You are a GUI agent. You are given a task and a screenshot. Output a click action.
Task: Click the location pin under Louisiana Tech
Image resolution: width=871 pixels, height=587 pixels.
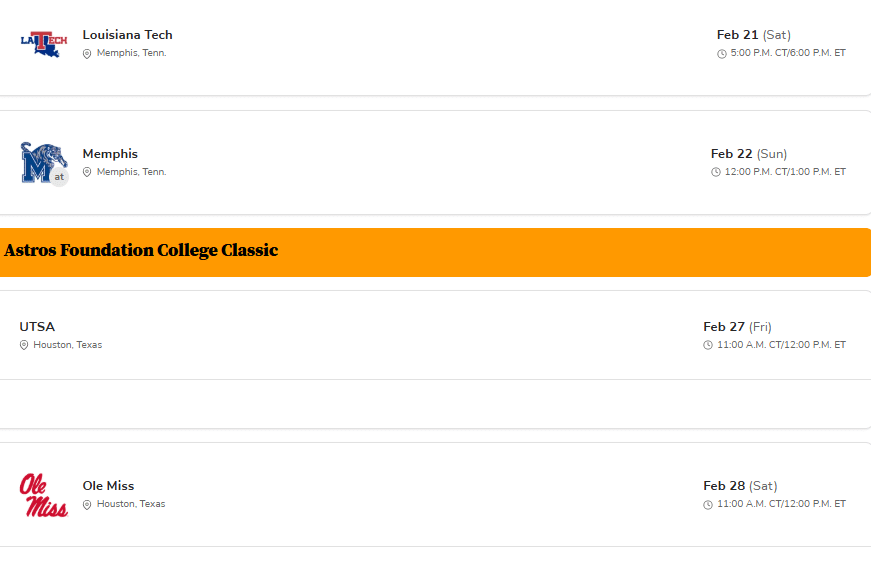pos(87,53)
